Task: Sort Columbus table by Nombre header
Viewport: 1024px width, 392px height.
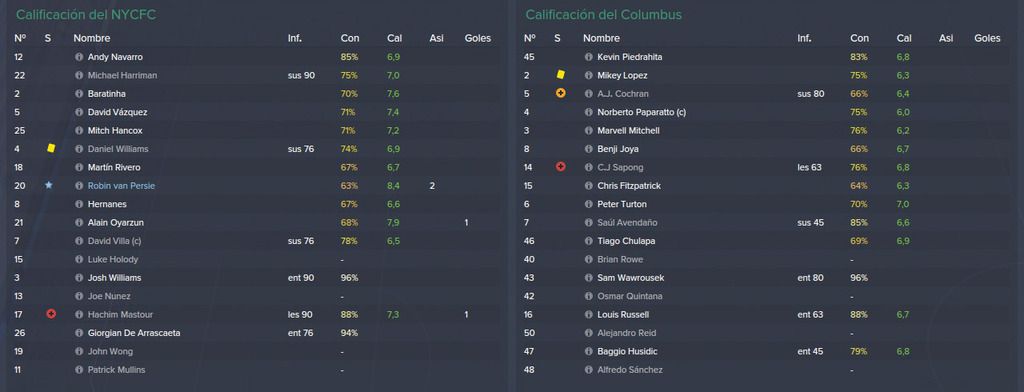Action: coord(601,39)
